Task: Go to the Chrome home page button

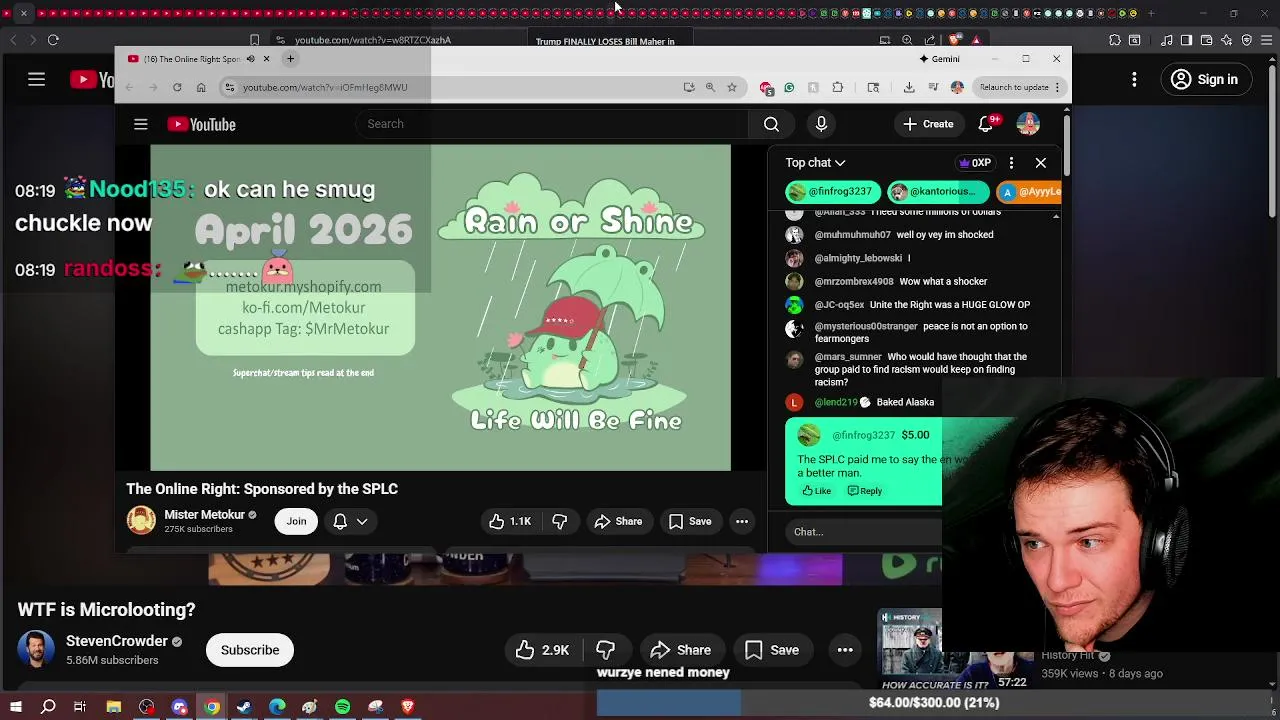Action: (x=201, y=87)
